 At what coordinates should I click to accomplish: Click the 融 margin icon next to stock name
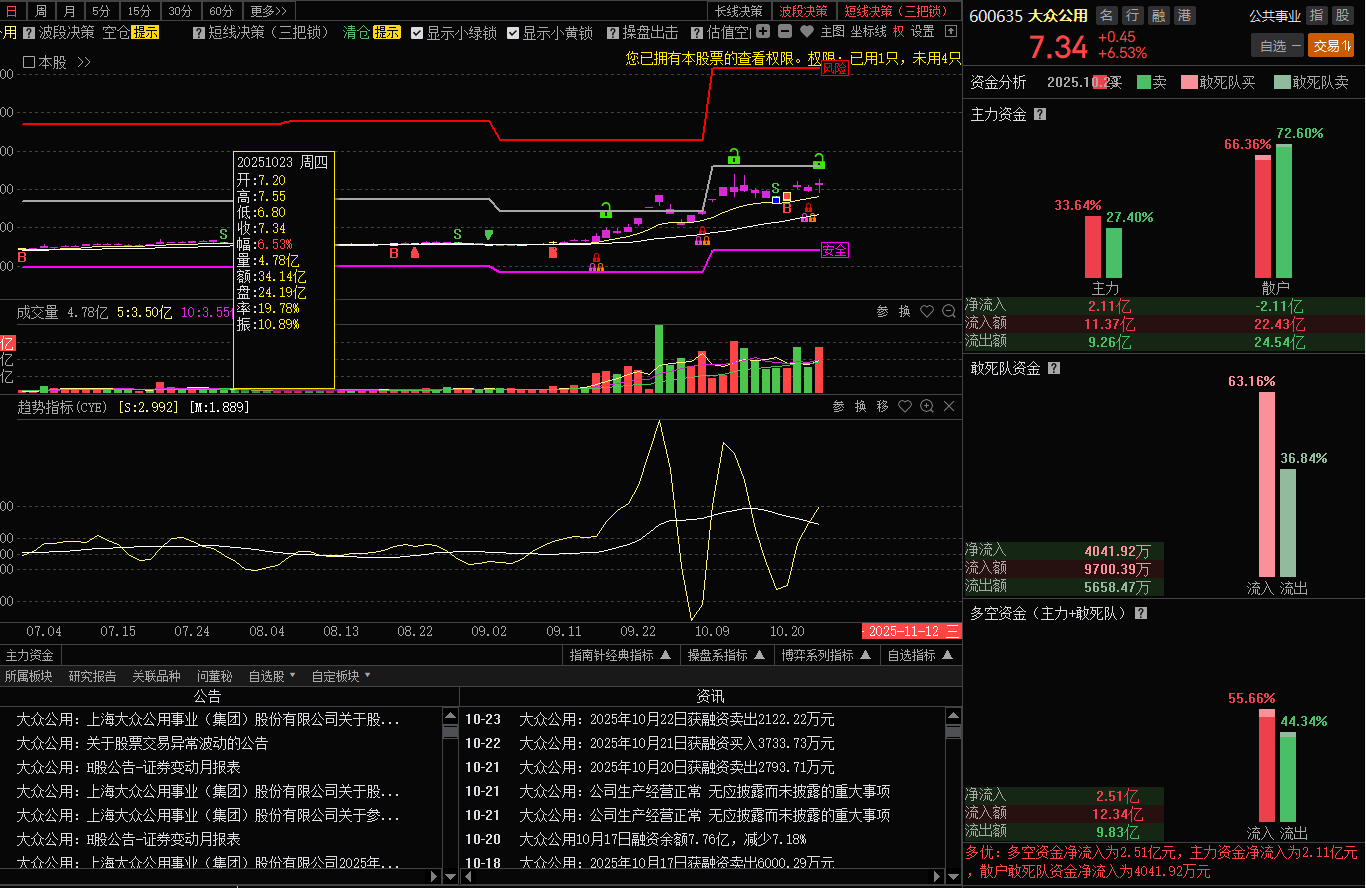(1158, 15)
